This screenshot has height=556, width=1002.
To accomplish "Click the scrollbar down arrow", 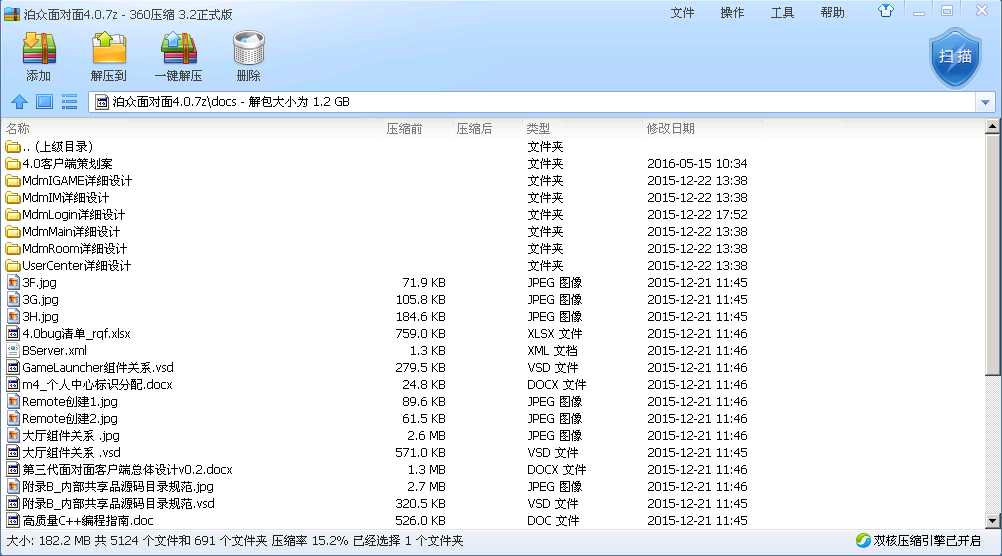I will (992, 521).
